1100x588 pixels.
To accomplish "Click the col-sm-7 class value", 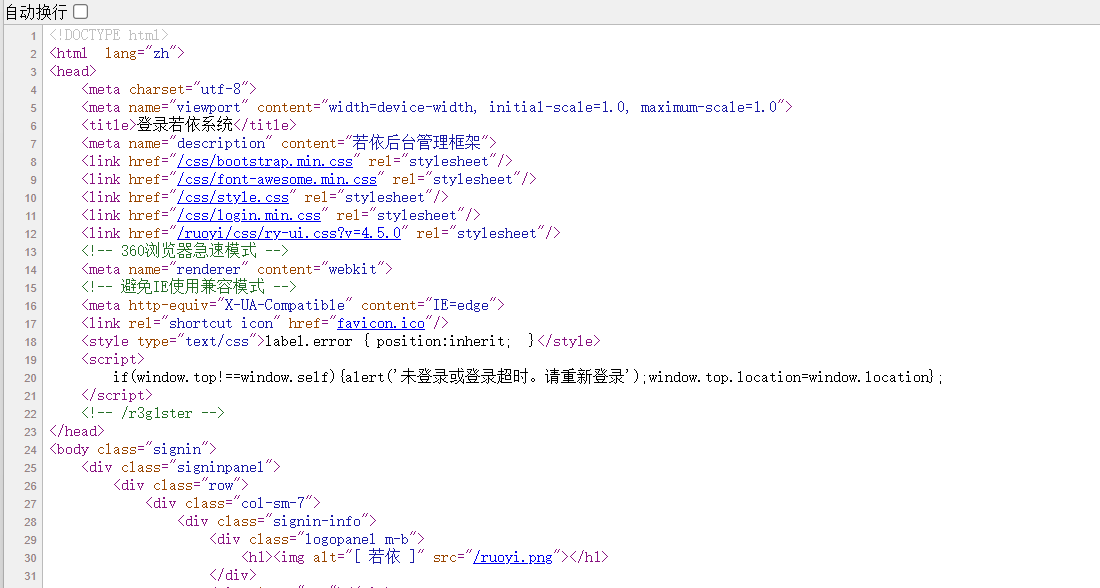I will [x=273, y=503].
